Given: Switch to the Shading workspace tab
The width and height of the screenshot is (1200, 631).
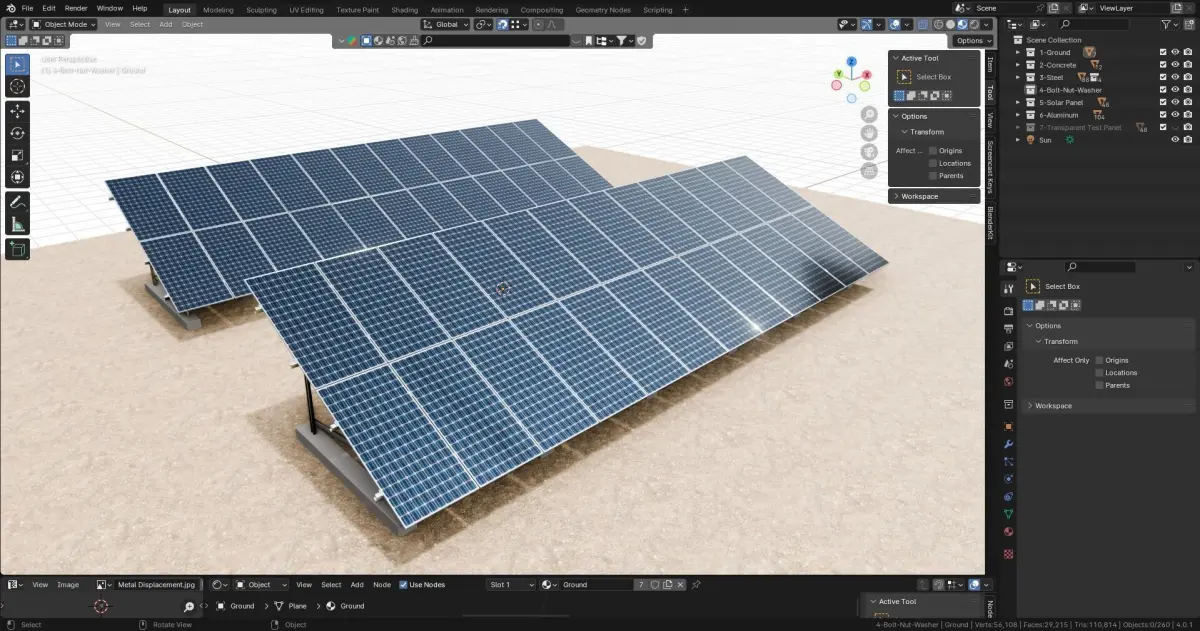Looking at the screenshot, I should [x=404, y=10].
